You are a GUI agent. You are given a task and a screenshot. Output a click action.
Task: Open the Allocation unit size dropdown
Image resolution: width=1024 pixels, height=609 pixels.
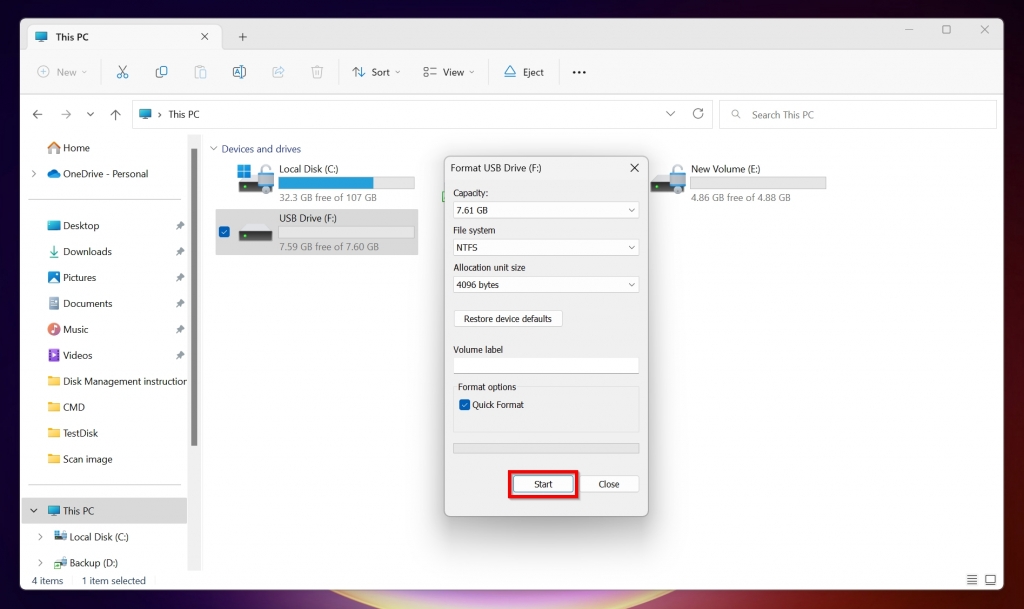coord(545,284)
